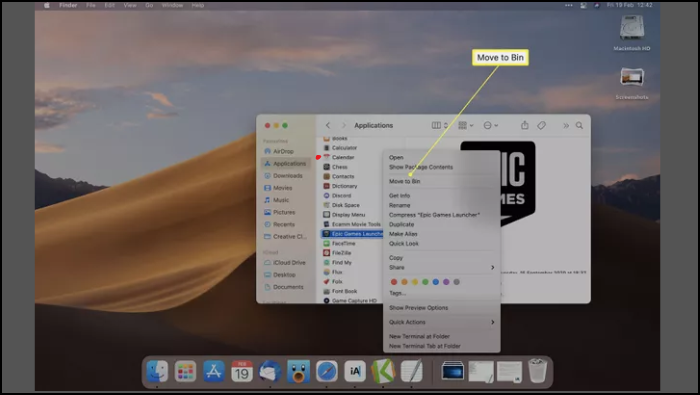The width and height of the screenshot is (700, 395).
Task: Pick the purple tag color dot
Action: [x=446, y=282]
